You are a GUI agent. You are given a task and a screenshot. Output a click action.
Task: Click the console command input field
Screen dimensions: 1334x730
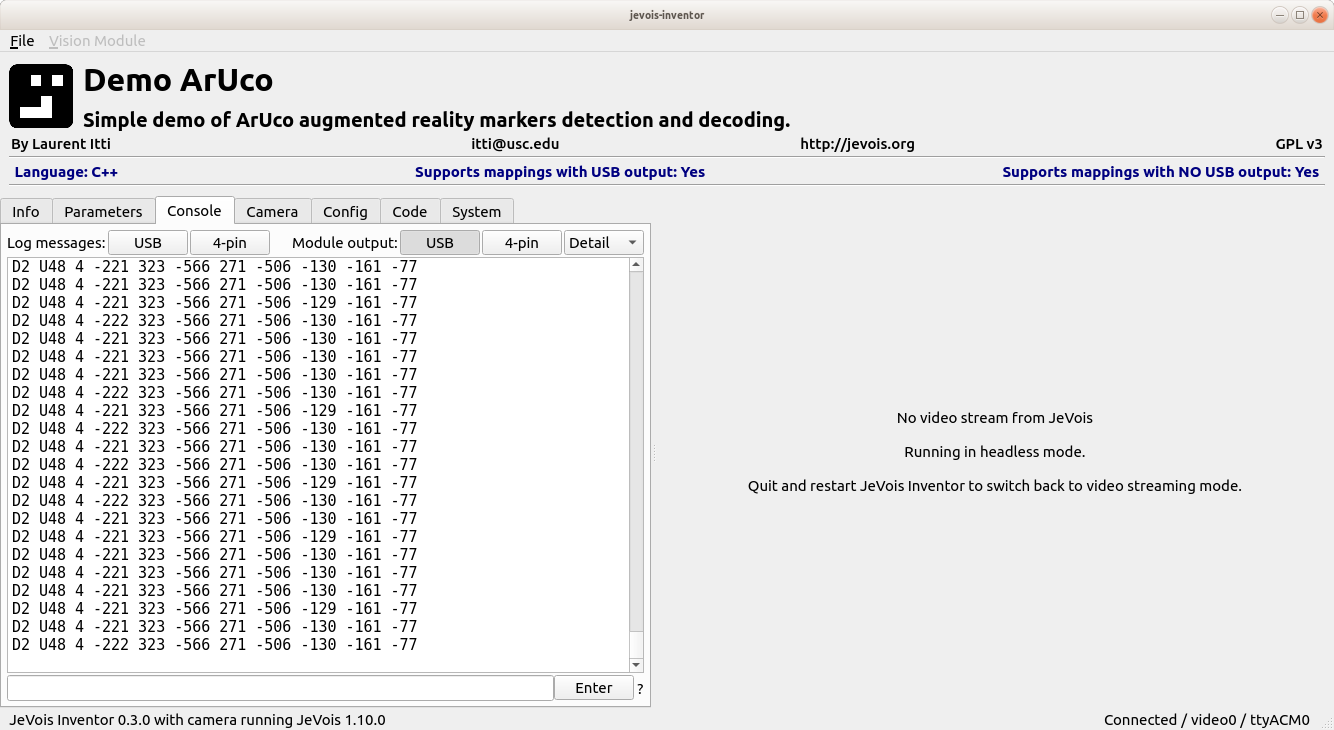[x=280, y=688]
